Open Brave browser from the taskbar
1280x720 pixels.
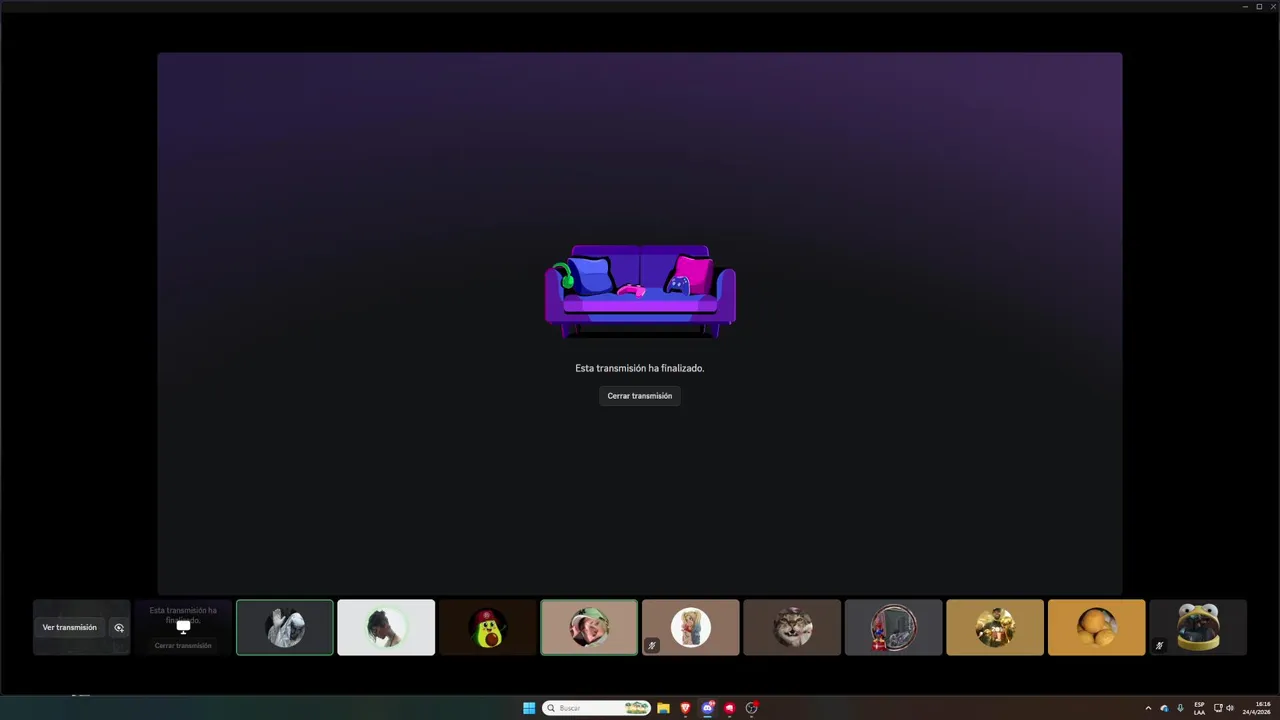685,708
